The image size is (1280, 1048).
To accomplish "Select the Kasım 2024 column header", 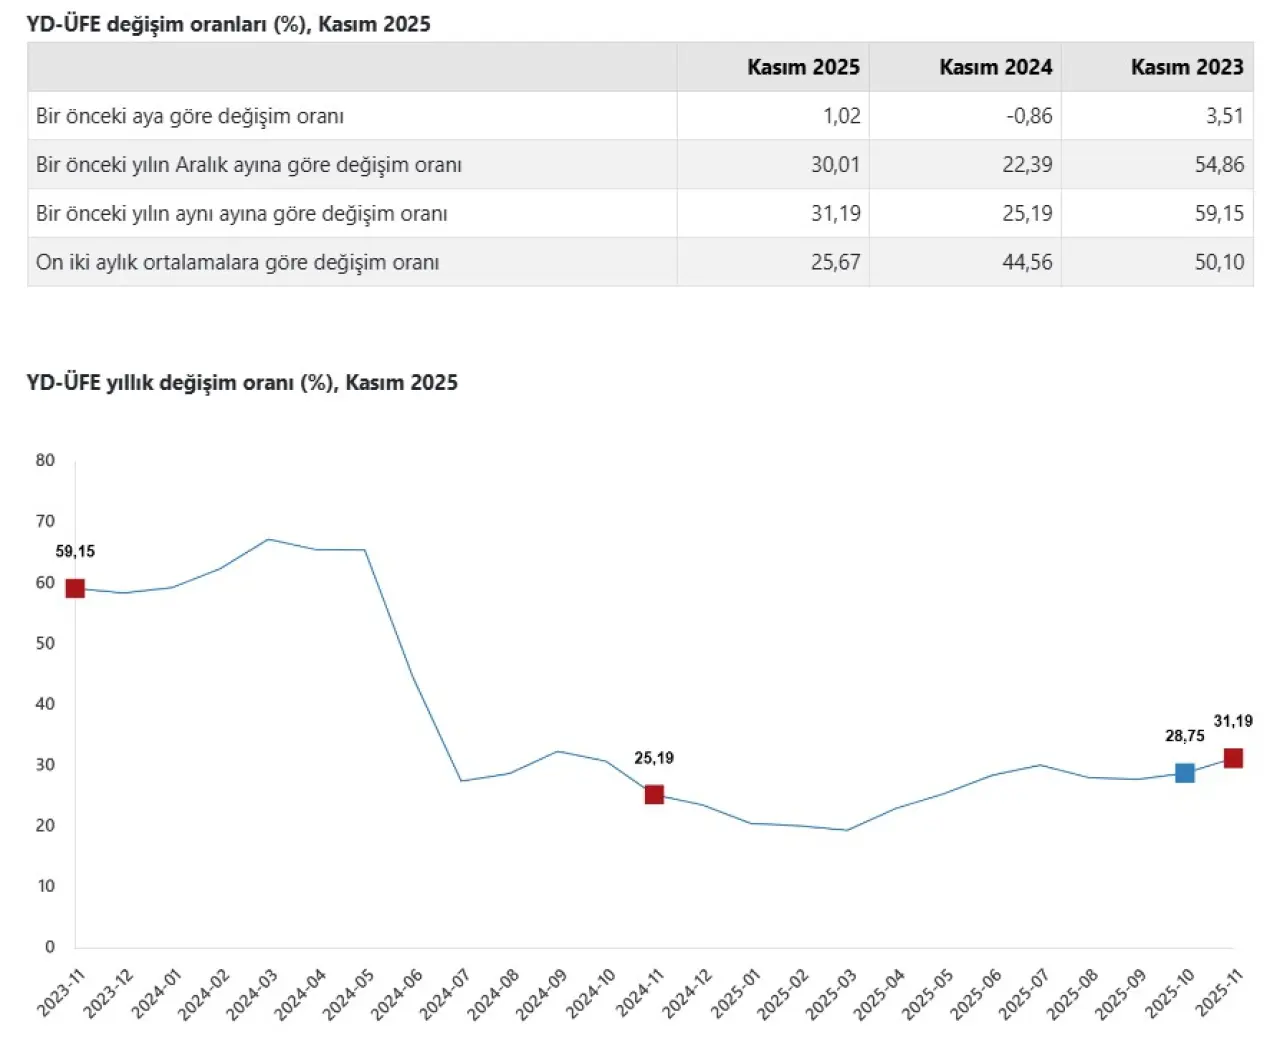I will (x=995, y=67).
